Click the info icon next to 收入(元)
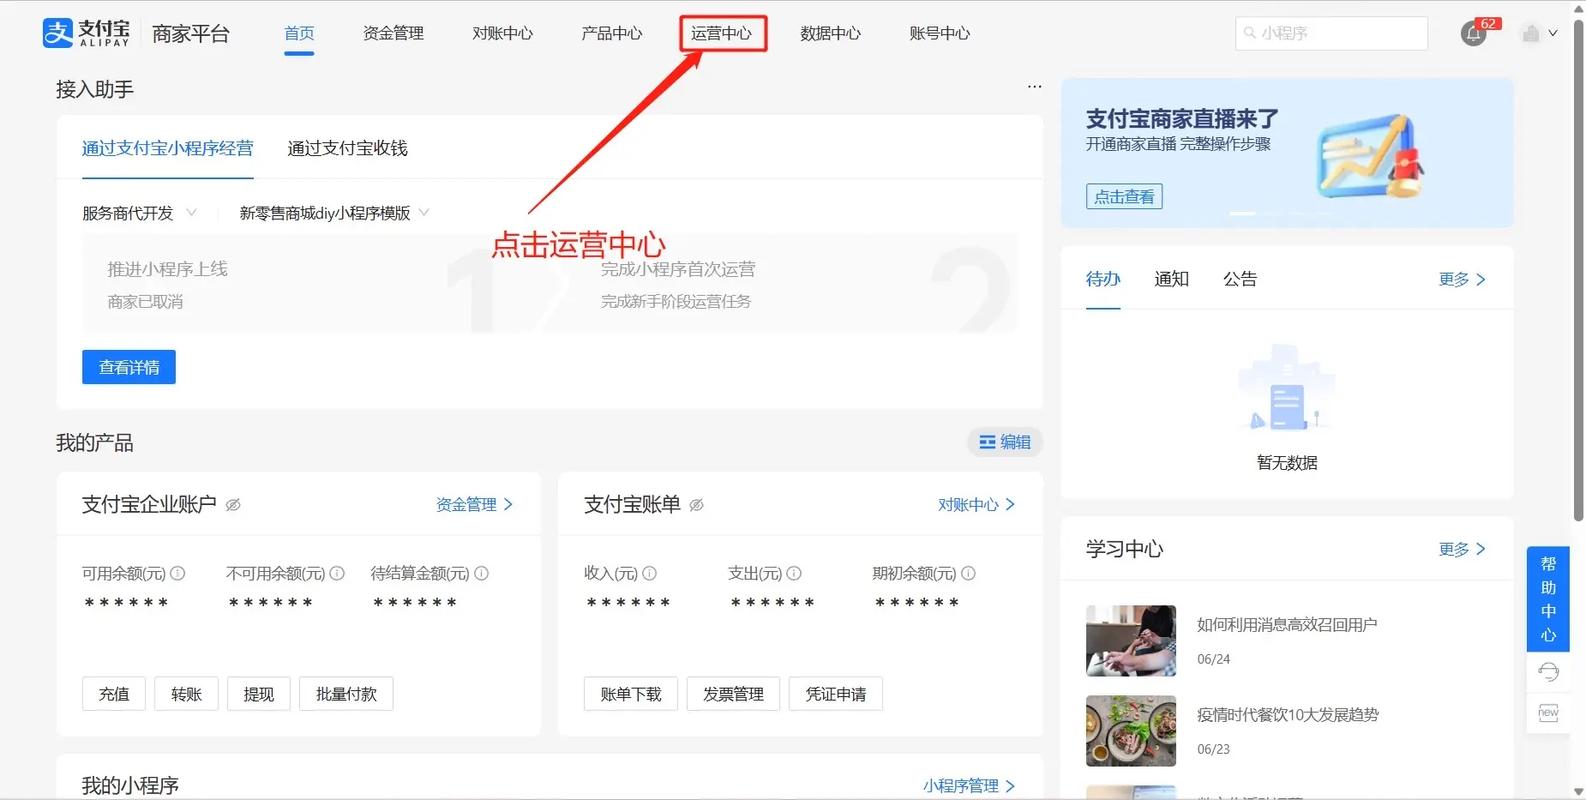Viewport: 1586px width, 800px height. [x=649, y=573]
